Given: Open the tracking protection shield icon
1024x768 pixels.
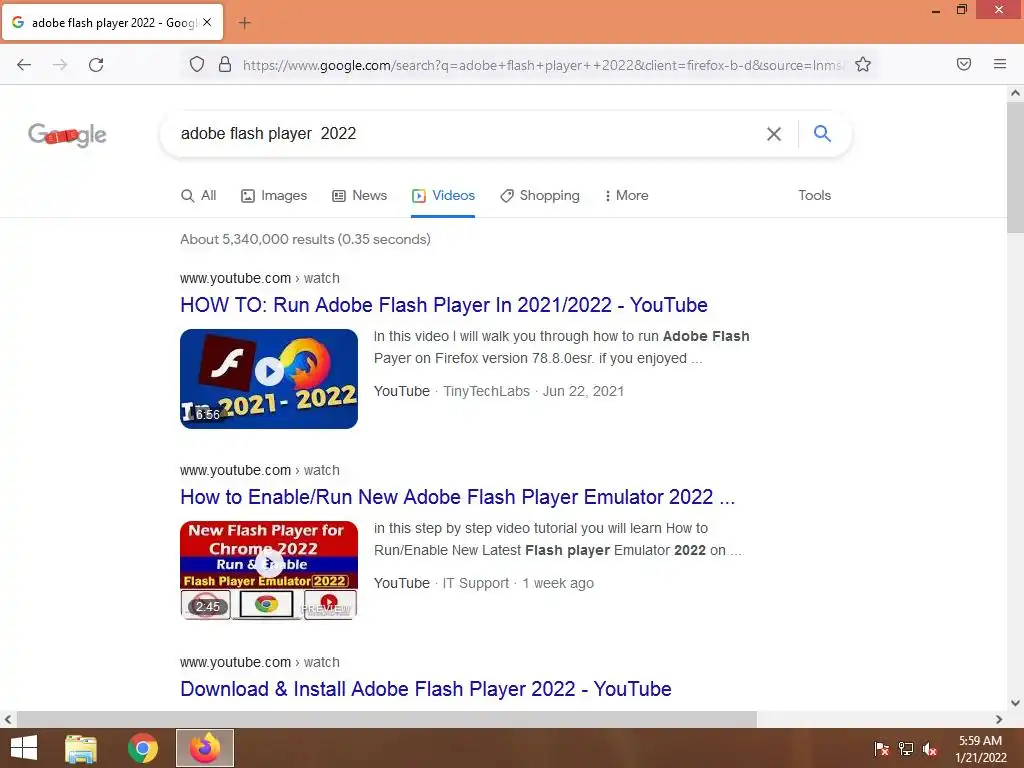Looking at the screenshot, I should tap(197, 64).
